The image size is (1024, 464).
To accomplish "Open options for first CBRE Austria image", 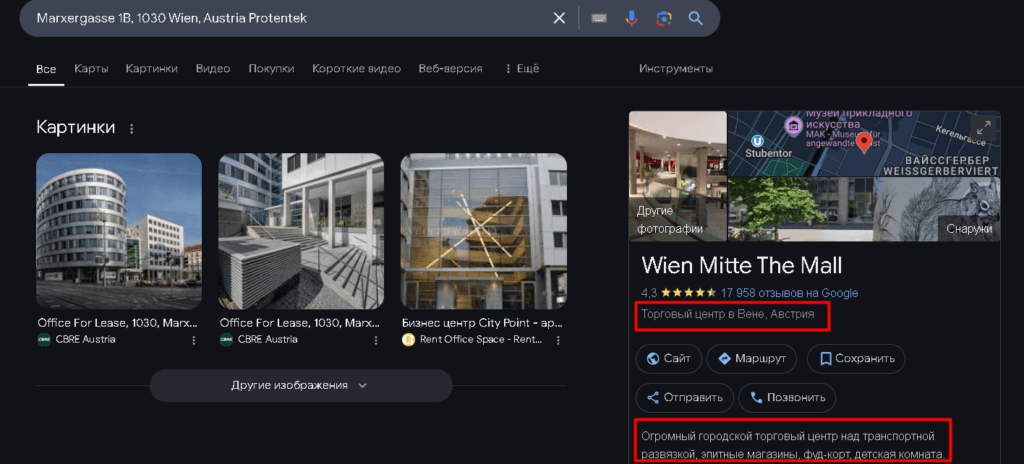I will pyautogui.click(x=193, y=340).
